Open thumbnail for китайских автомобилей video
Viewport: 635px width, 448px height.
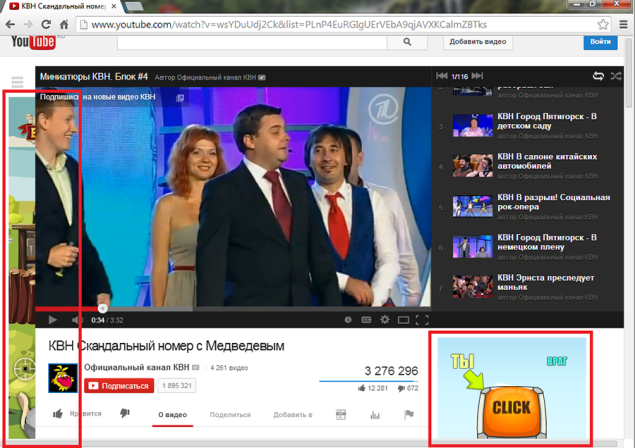pyautogui.click(x=473, y=166)
